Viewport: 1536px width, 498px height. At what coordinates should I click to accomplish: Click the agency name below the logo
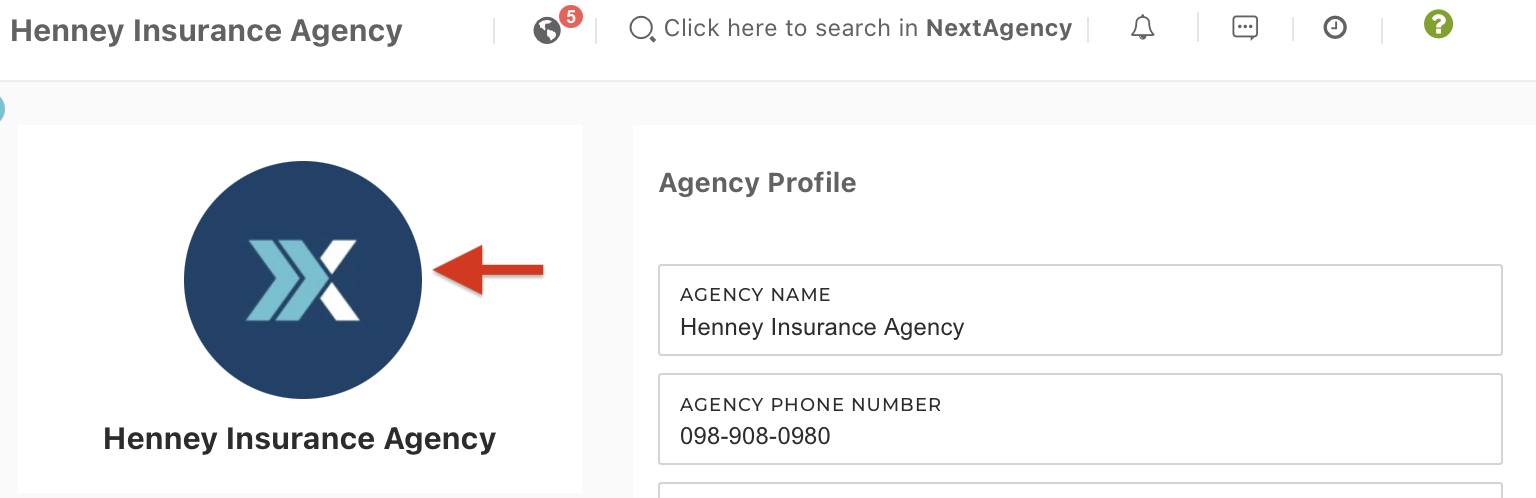300,439
